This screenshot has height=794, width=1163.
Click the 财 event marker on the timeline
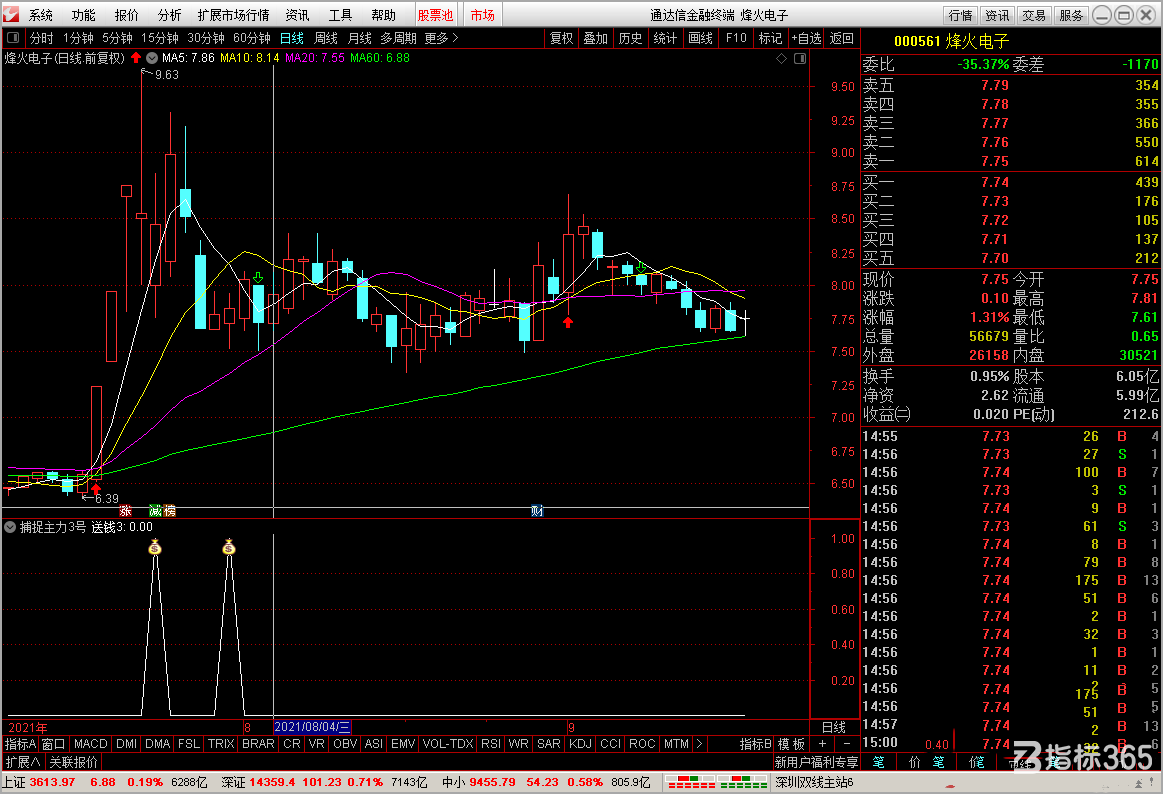pyautogui.click(x=537, y=511)
